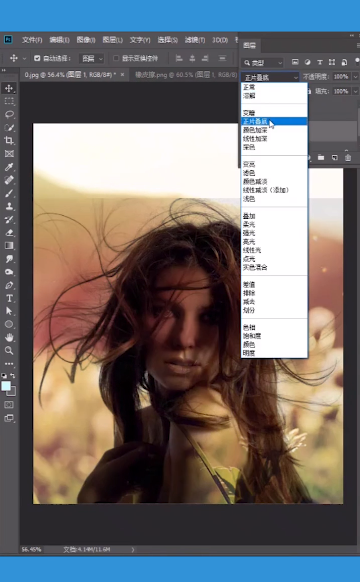Select the Eyedropper tool
The width and height of the screenshot is (360, 582).
[x=9, y=167]
